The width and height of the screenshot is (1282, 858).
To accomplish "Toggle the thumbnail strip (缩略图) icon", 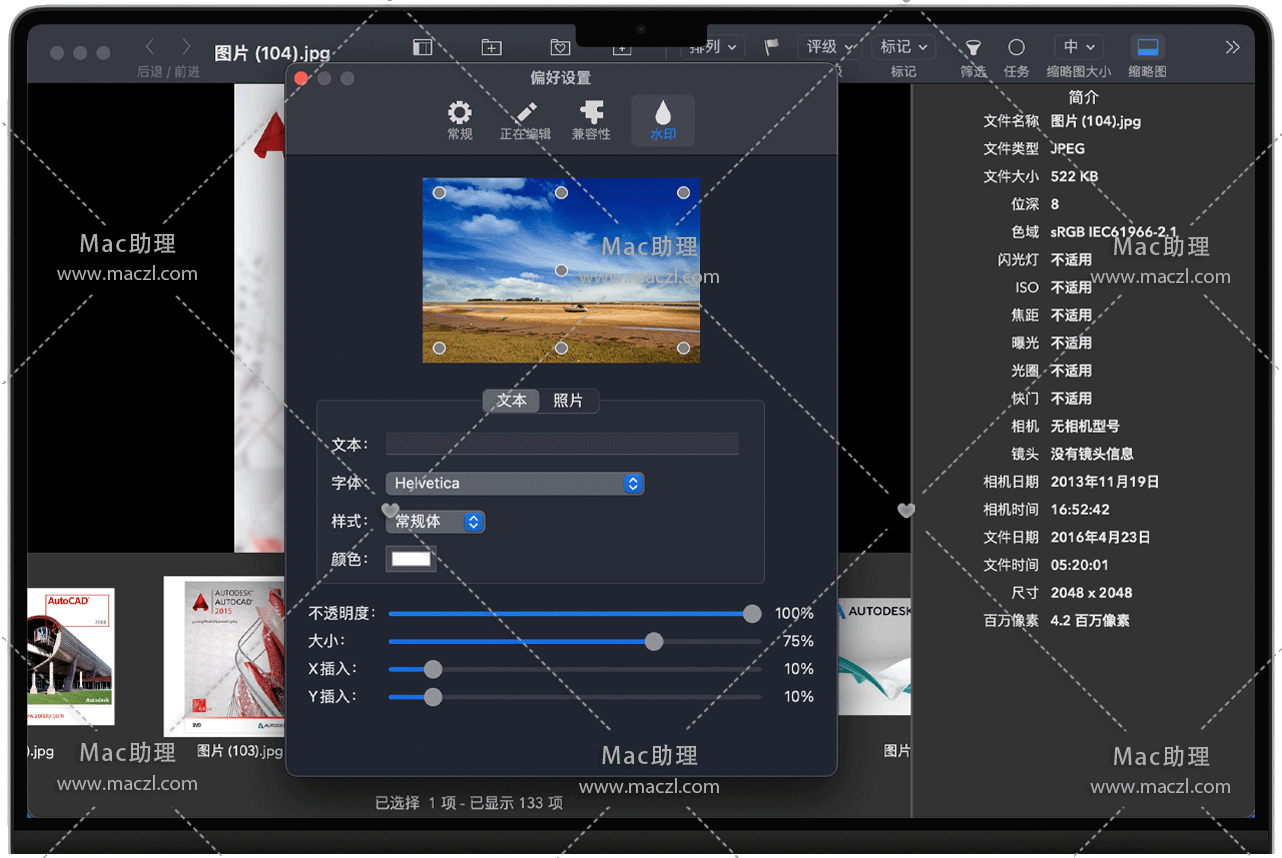I will tap(1148, 48).
